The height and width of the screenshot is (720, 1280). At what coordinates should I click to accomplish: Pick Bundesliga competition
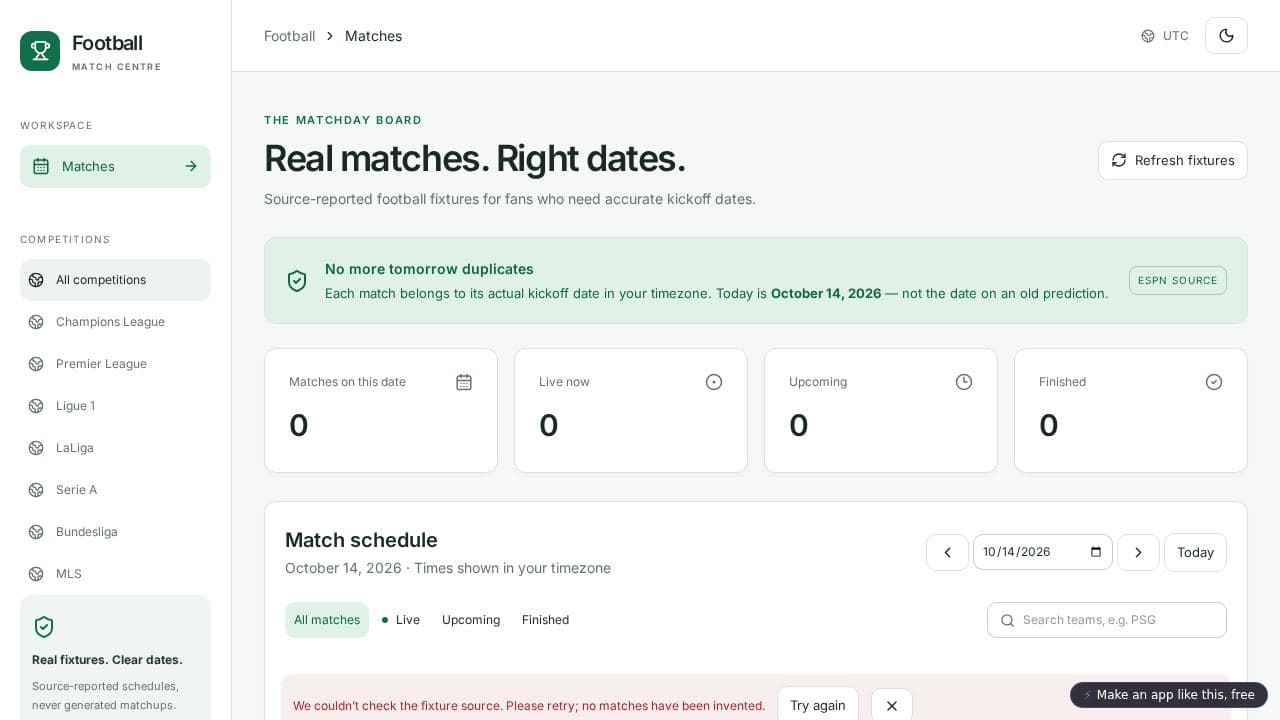click(x=115, y=532)
